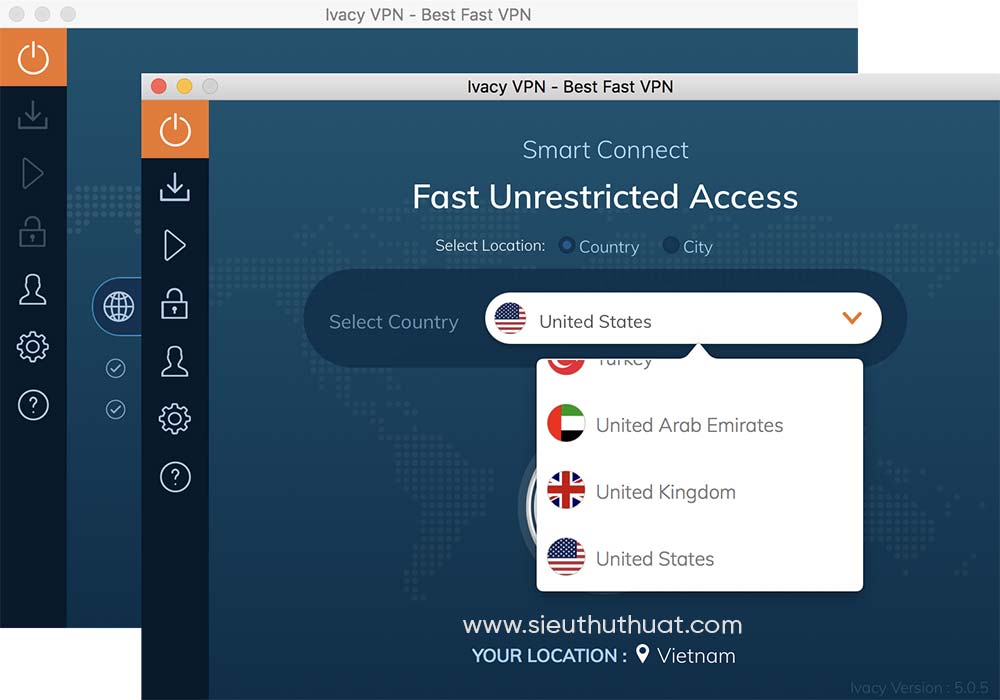Click Smart Connect power icon in front window
Screen dimensions: 1000x700
[175, 129]
